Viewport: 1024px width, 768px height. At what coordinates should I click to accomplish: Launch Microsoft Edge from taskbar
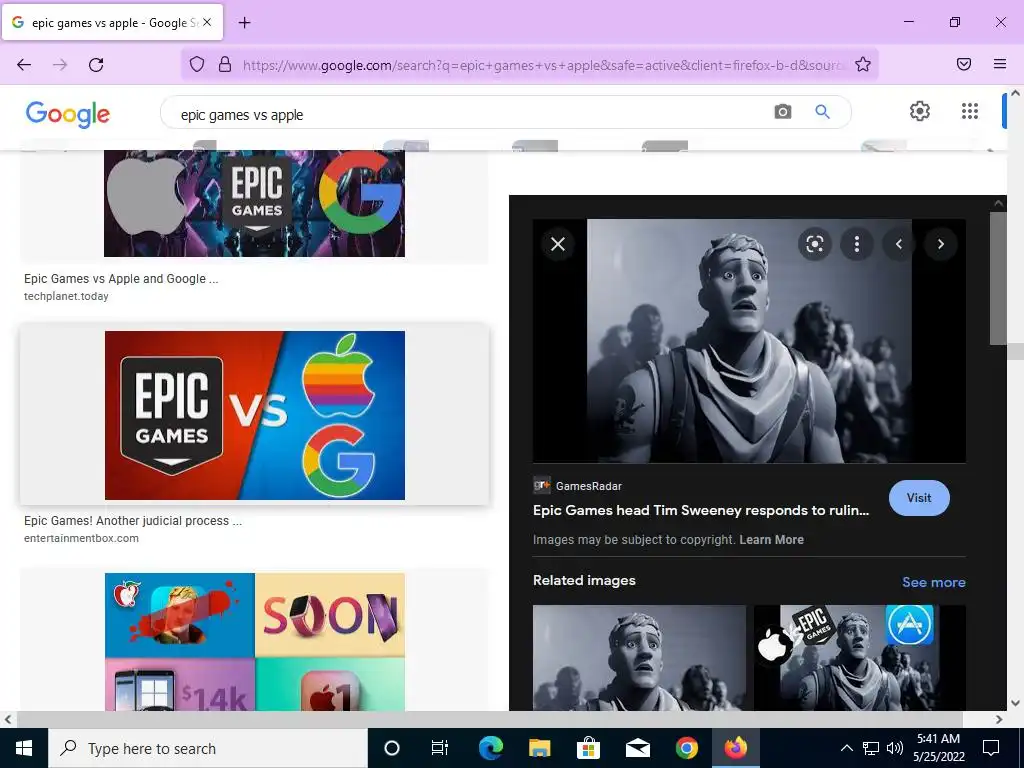pyautogui.click(x=490, y=748)
